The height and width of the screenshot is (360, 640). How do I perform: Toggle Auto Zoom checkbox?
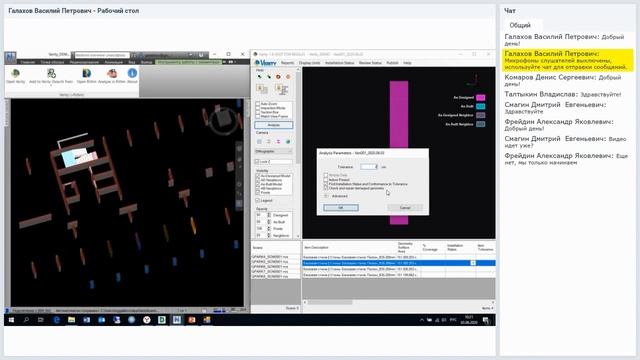click(258, 104)
